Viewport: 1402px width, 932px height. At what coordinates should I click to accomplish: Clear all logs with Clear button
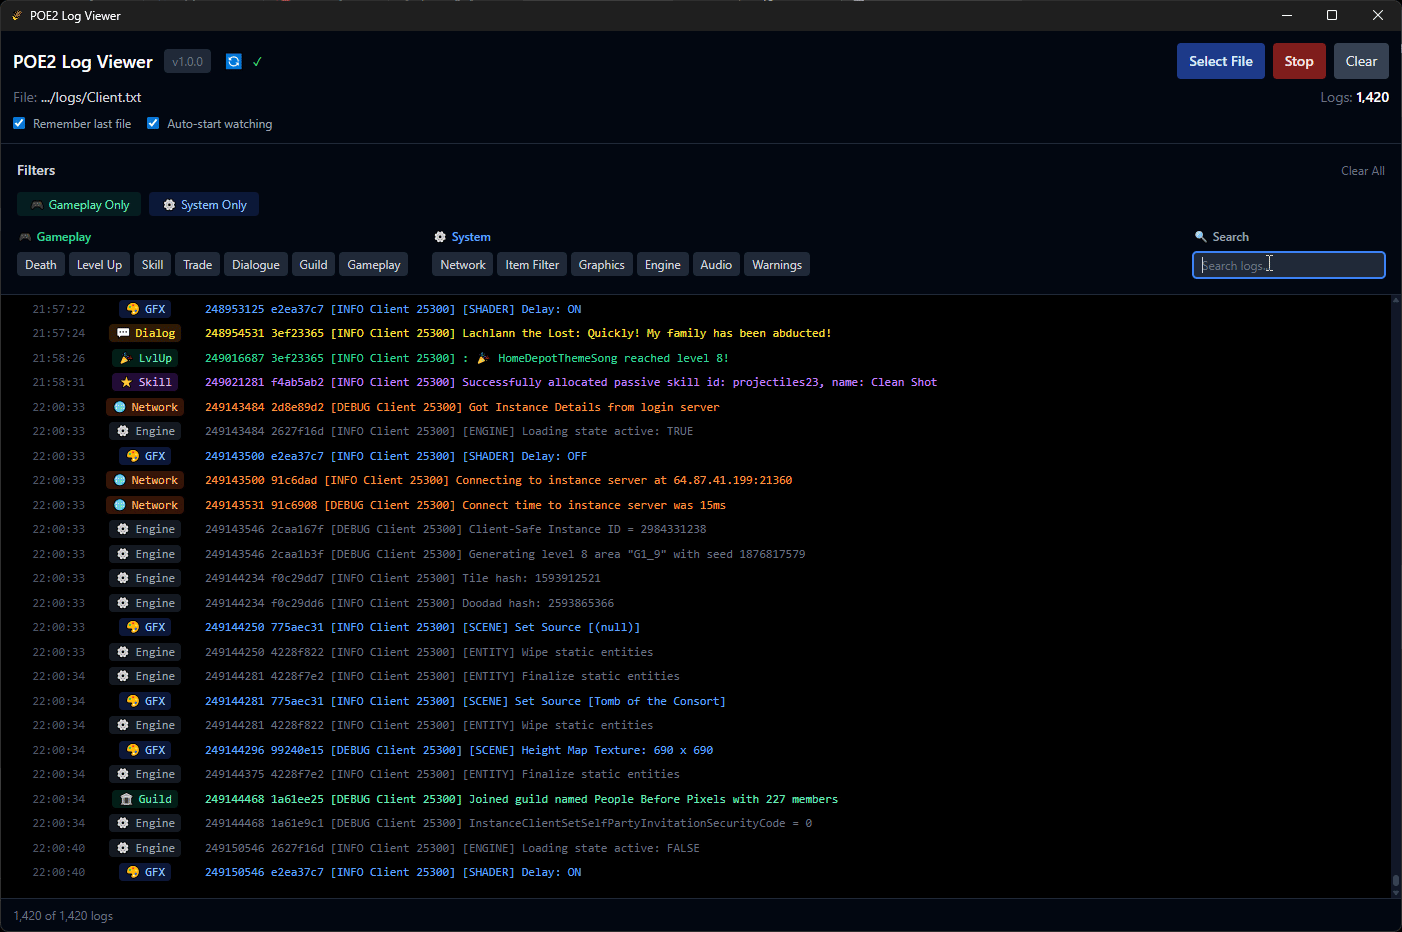(1361, 61)
